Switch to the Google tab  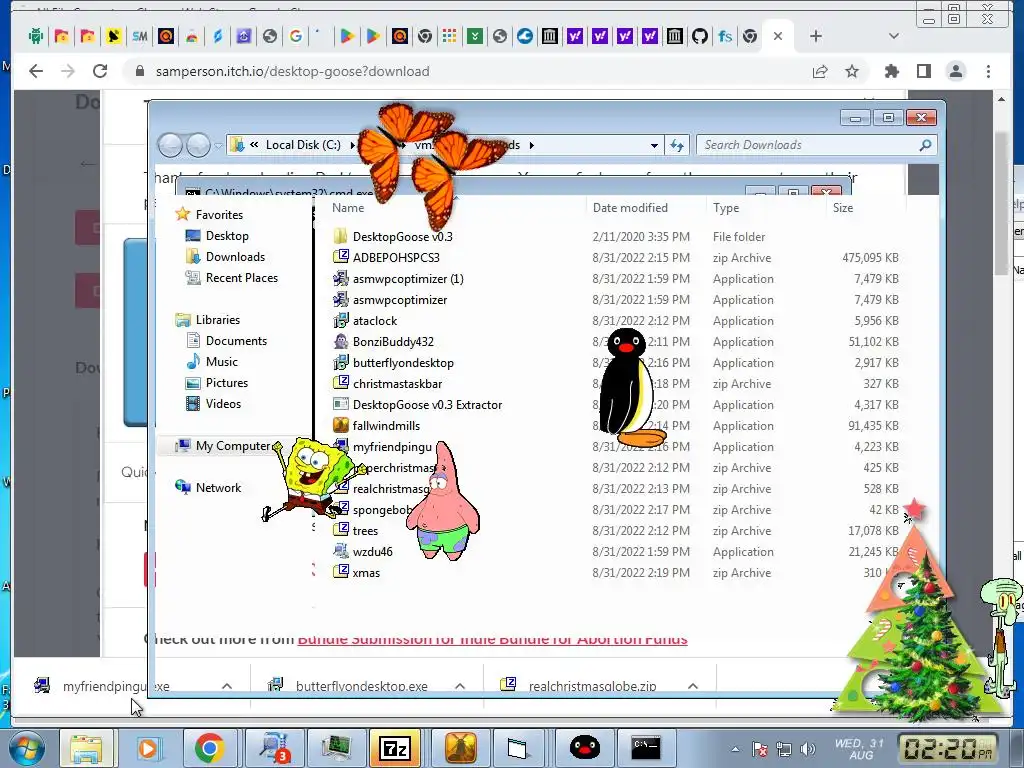pyautogui.click(x=296, y=36)
